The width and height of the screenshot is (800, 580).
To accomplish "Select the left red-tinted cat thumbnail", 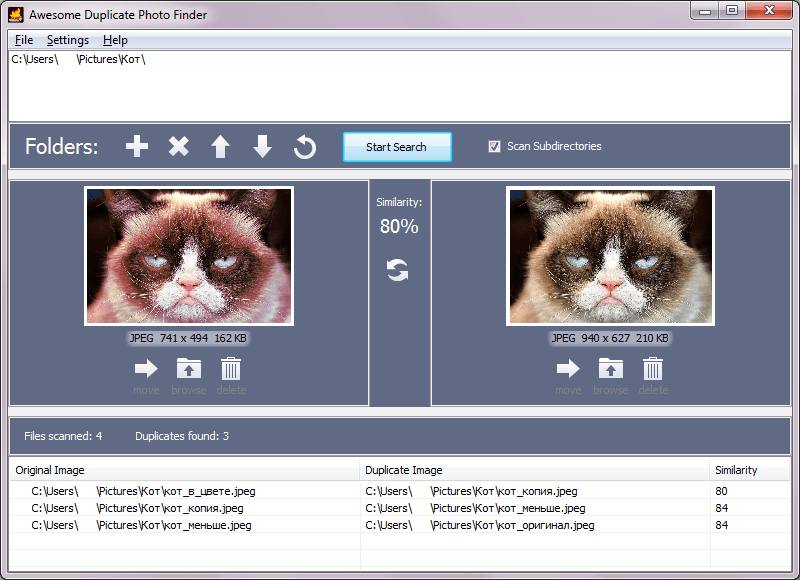I will [x=189, y=256].
